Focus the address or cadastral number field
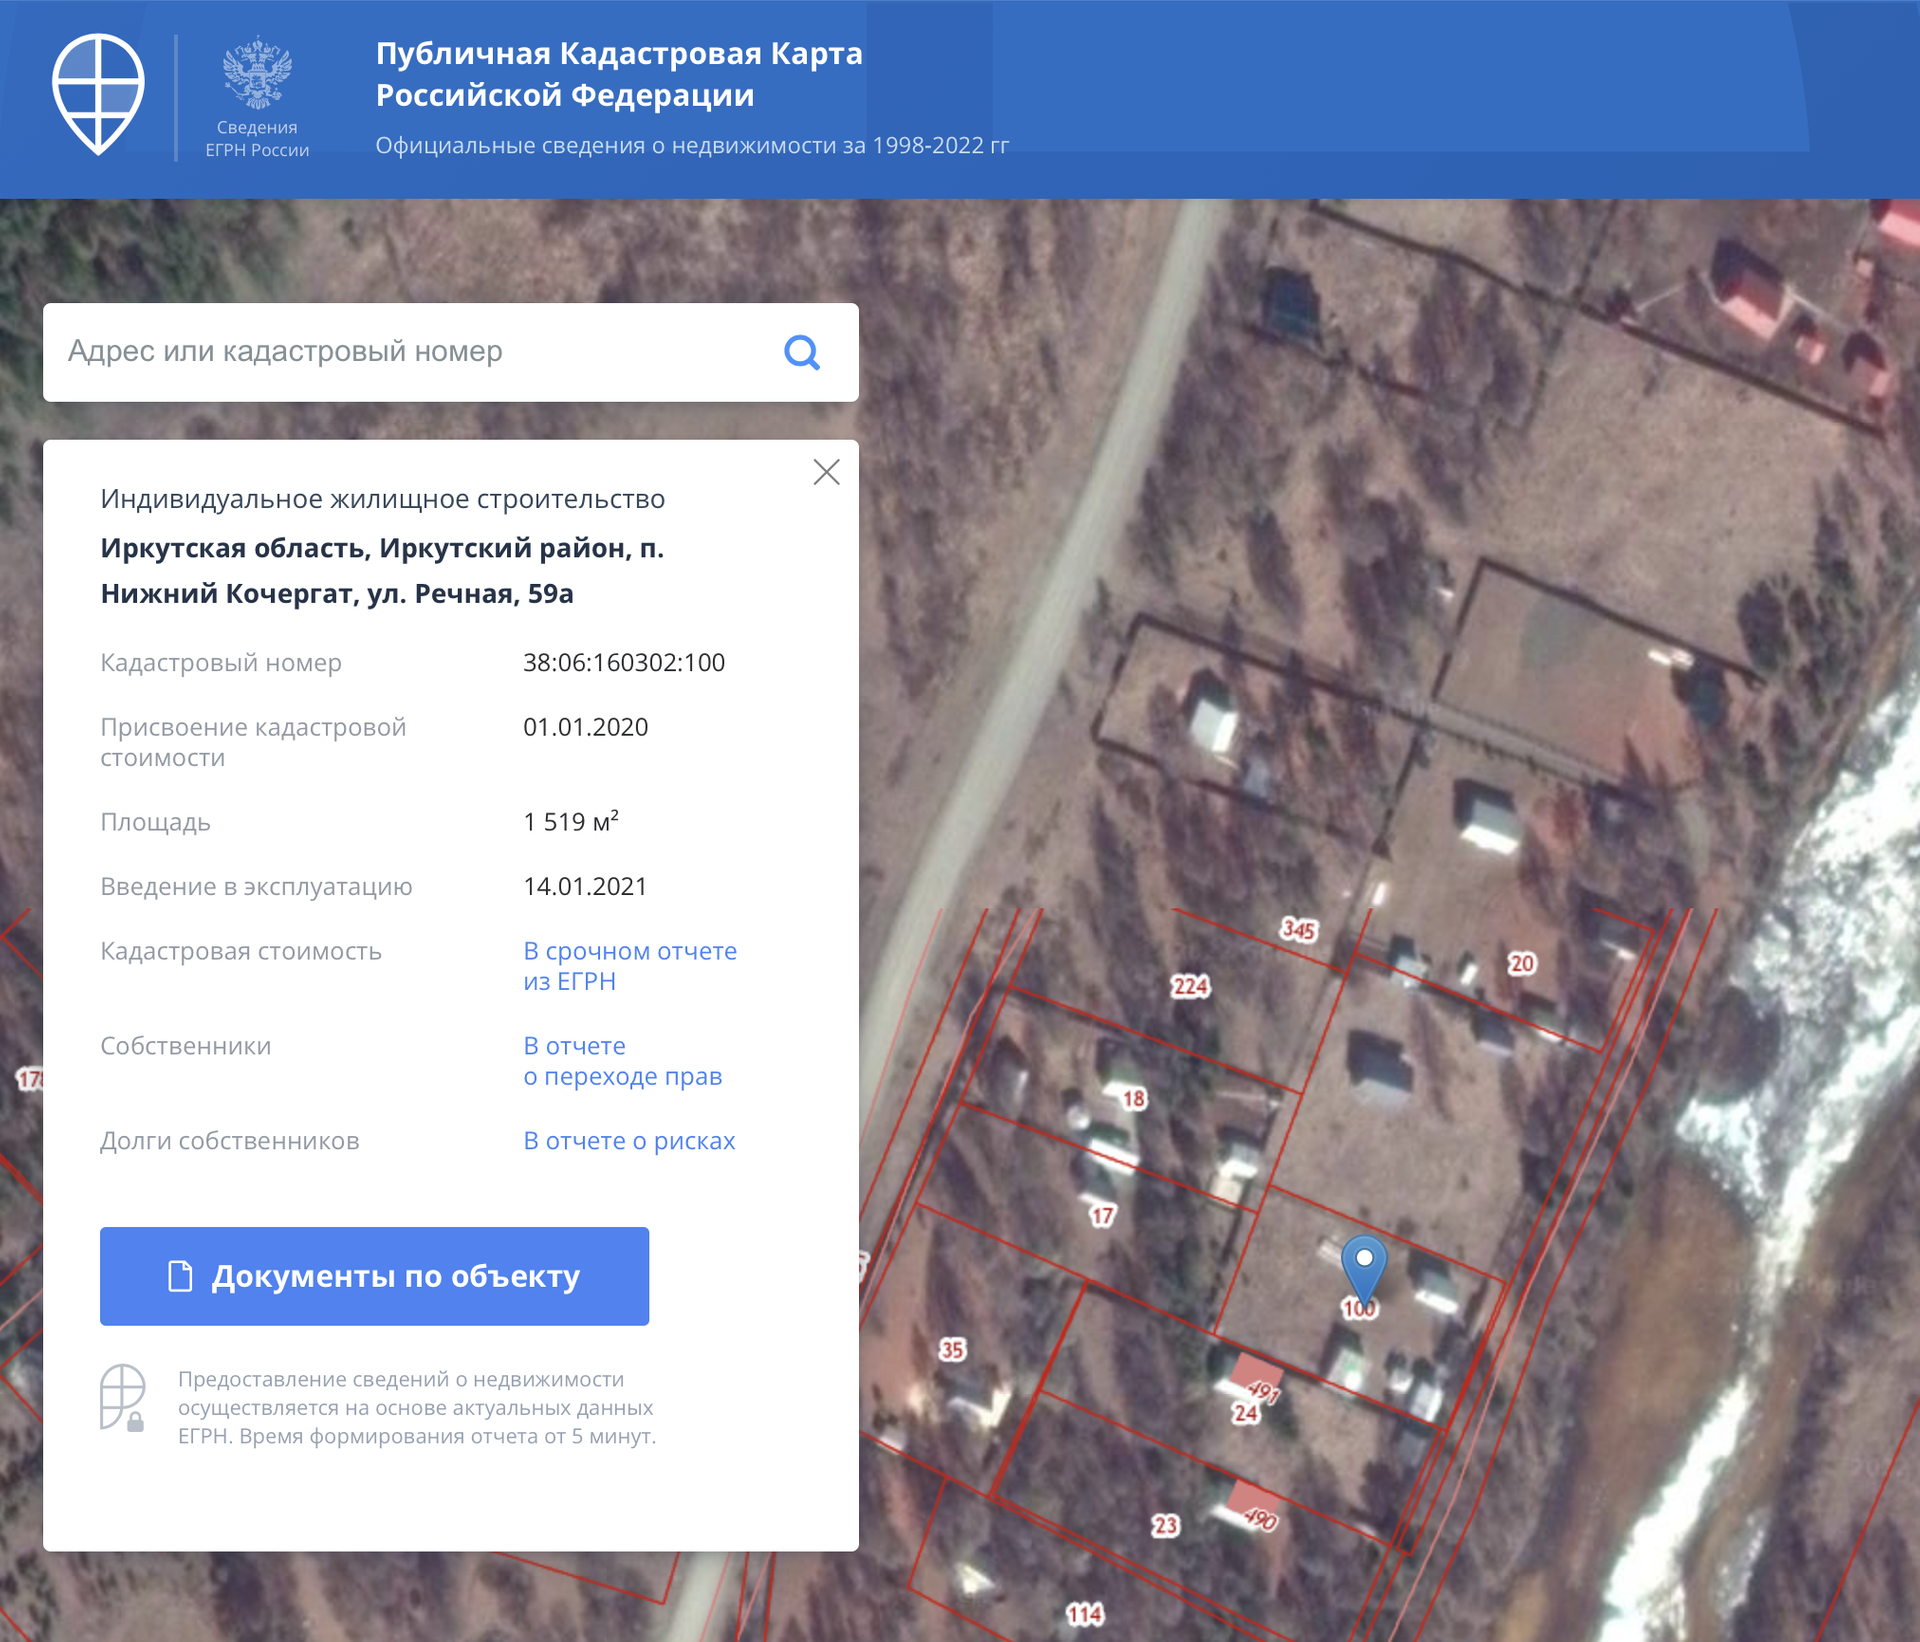 click(x=400, y=352)
